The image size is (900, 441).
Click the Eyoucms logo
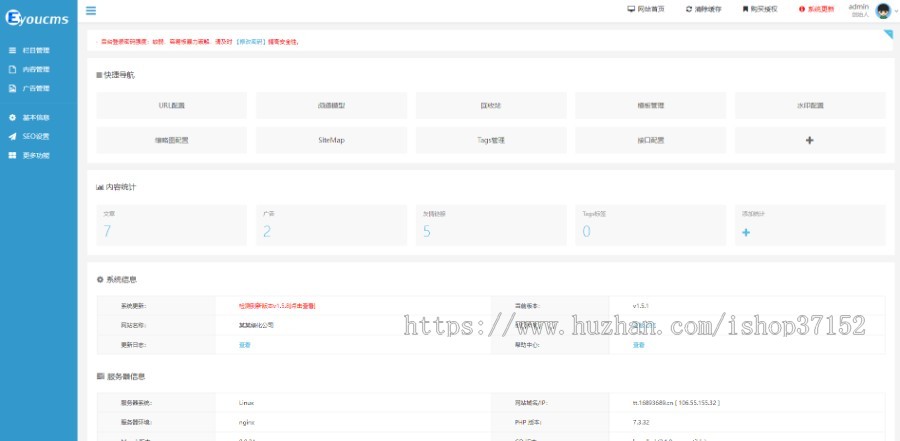click(x=37, y=18)
